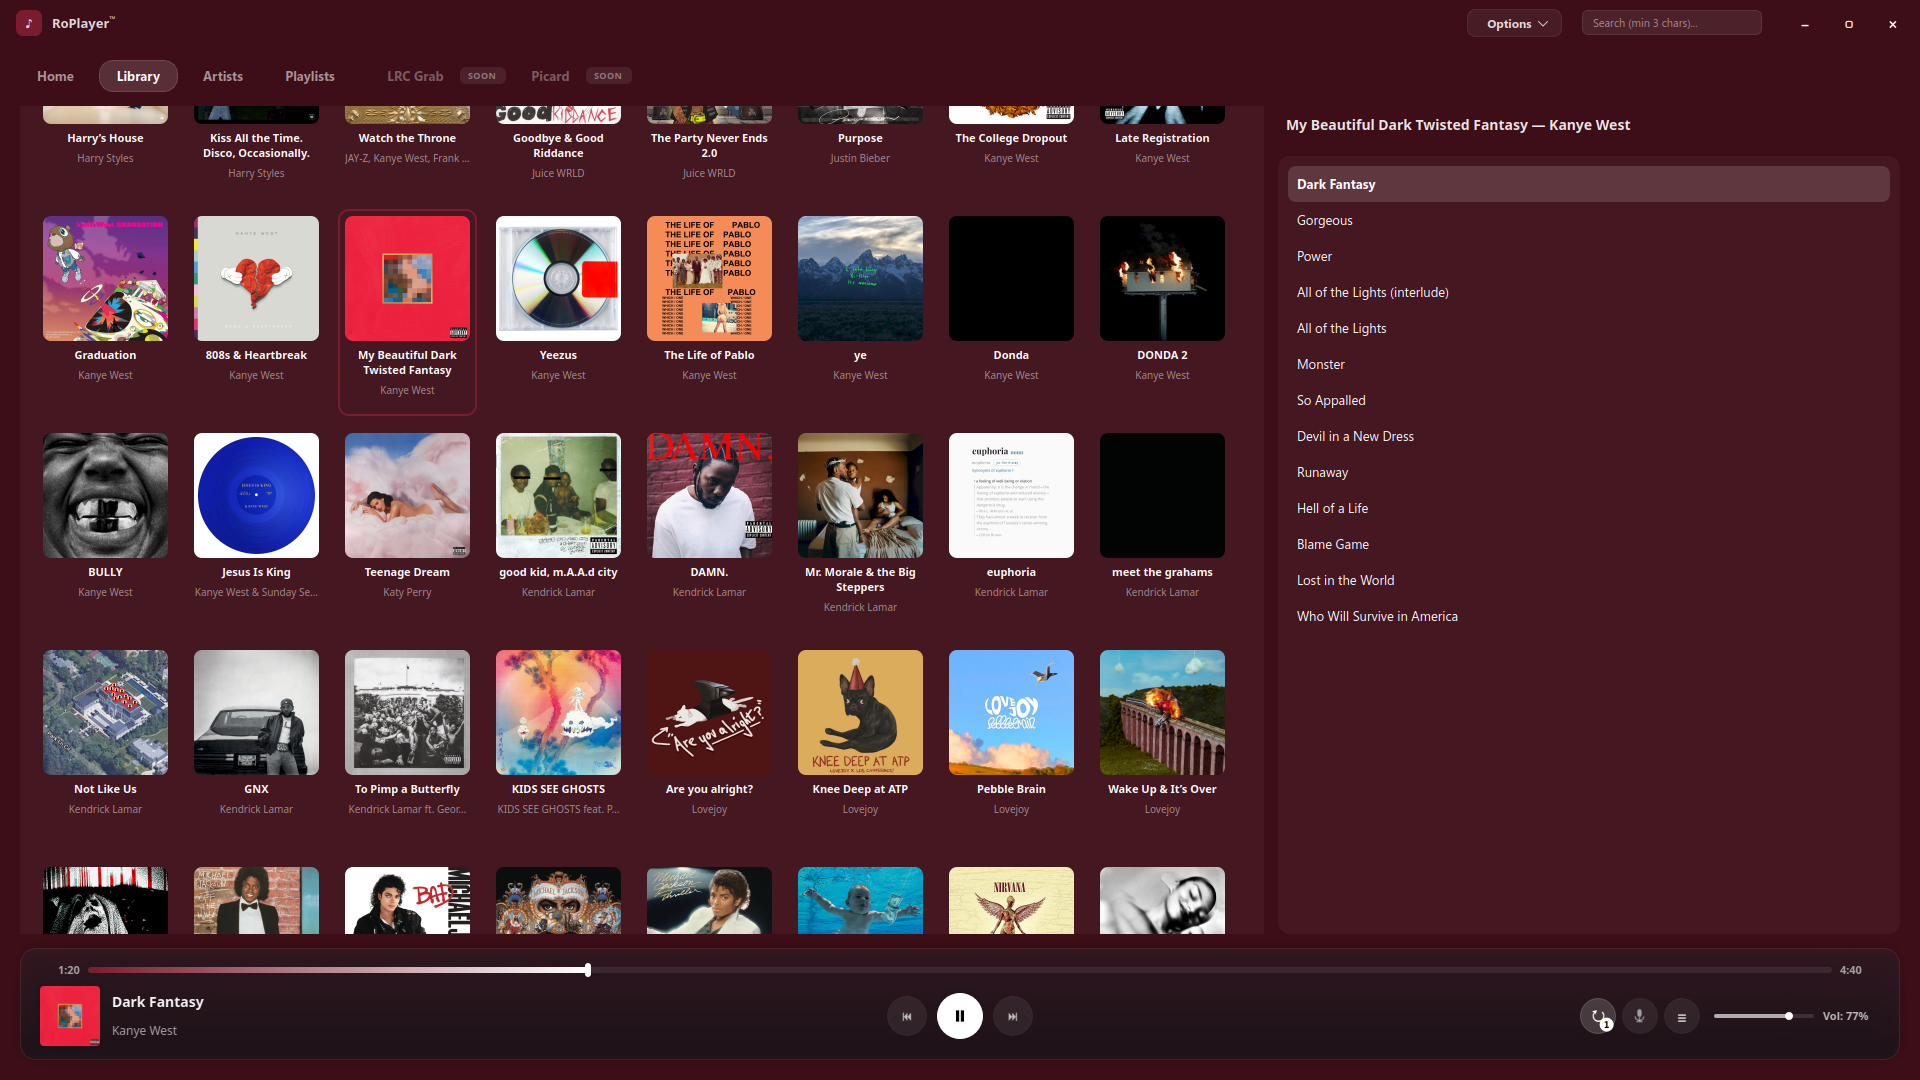
Task: Click The College Dropout album title
Action: coord(1011,138)
